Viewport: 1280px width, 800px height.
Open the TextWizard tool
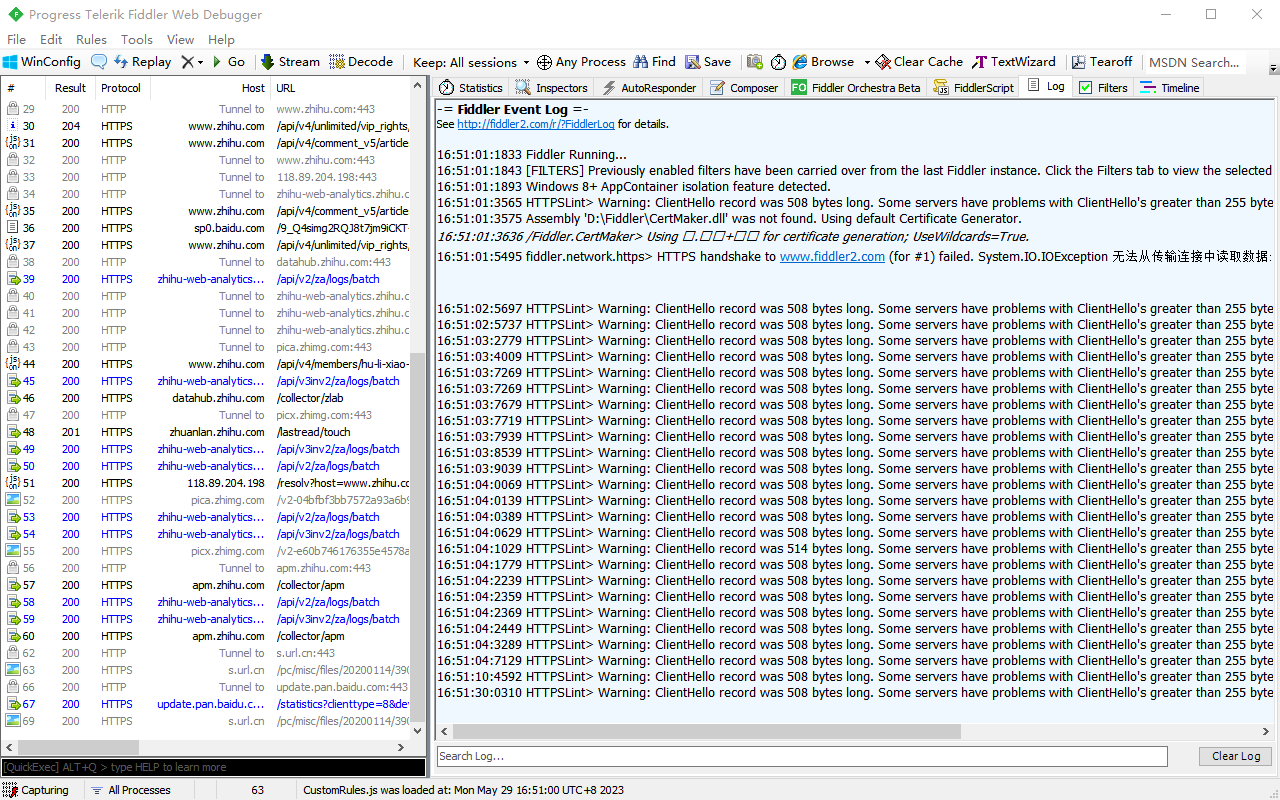(1014, 62)
